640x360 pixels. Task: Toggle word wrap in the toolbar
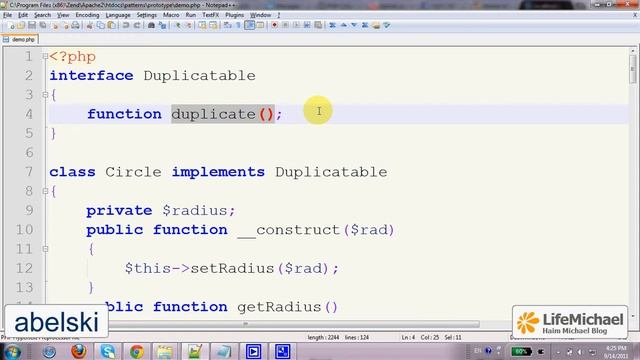[227, 25]
